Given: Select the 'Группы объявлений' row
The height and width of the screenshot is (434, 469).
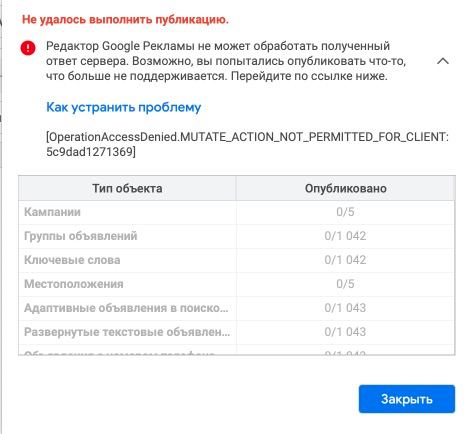Looking at the screenshot, I should click(x=237, y=236).
